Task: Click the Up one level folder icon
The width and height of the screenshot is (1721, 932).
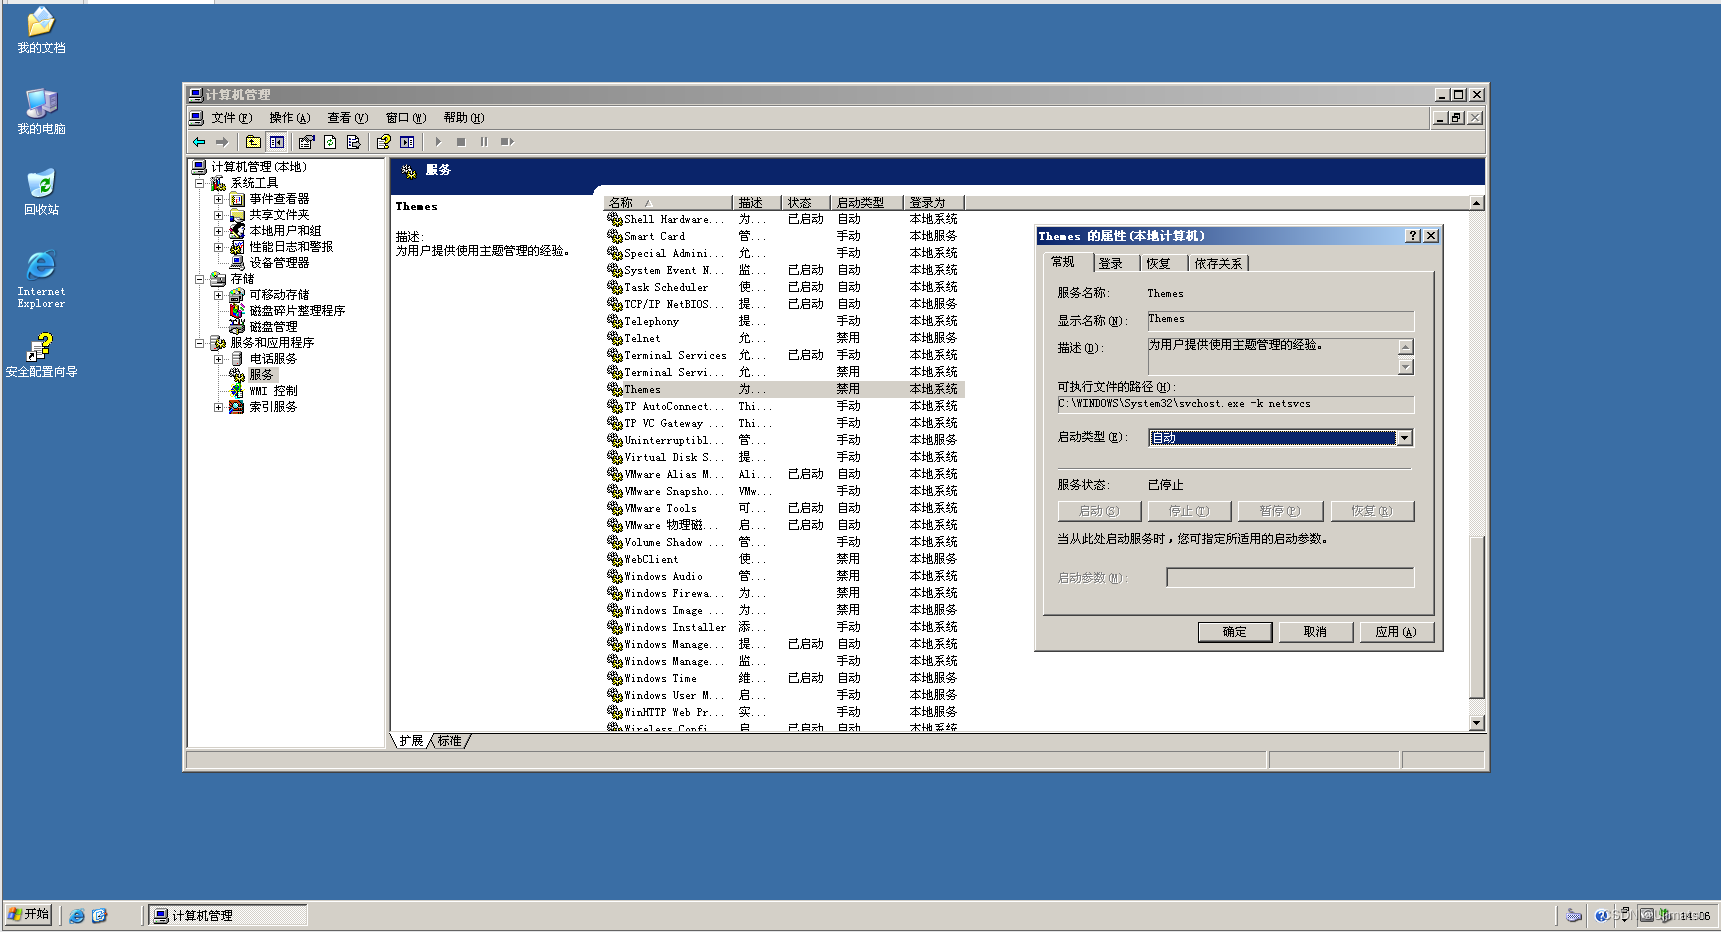Action: click(253, 142)
